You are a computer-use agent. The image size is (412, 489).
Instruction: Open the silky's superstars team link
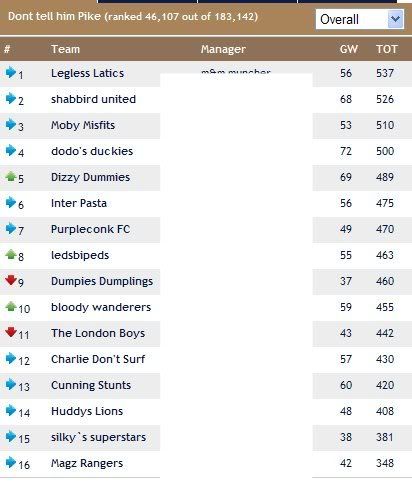[x=98, y=437]
